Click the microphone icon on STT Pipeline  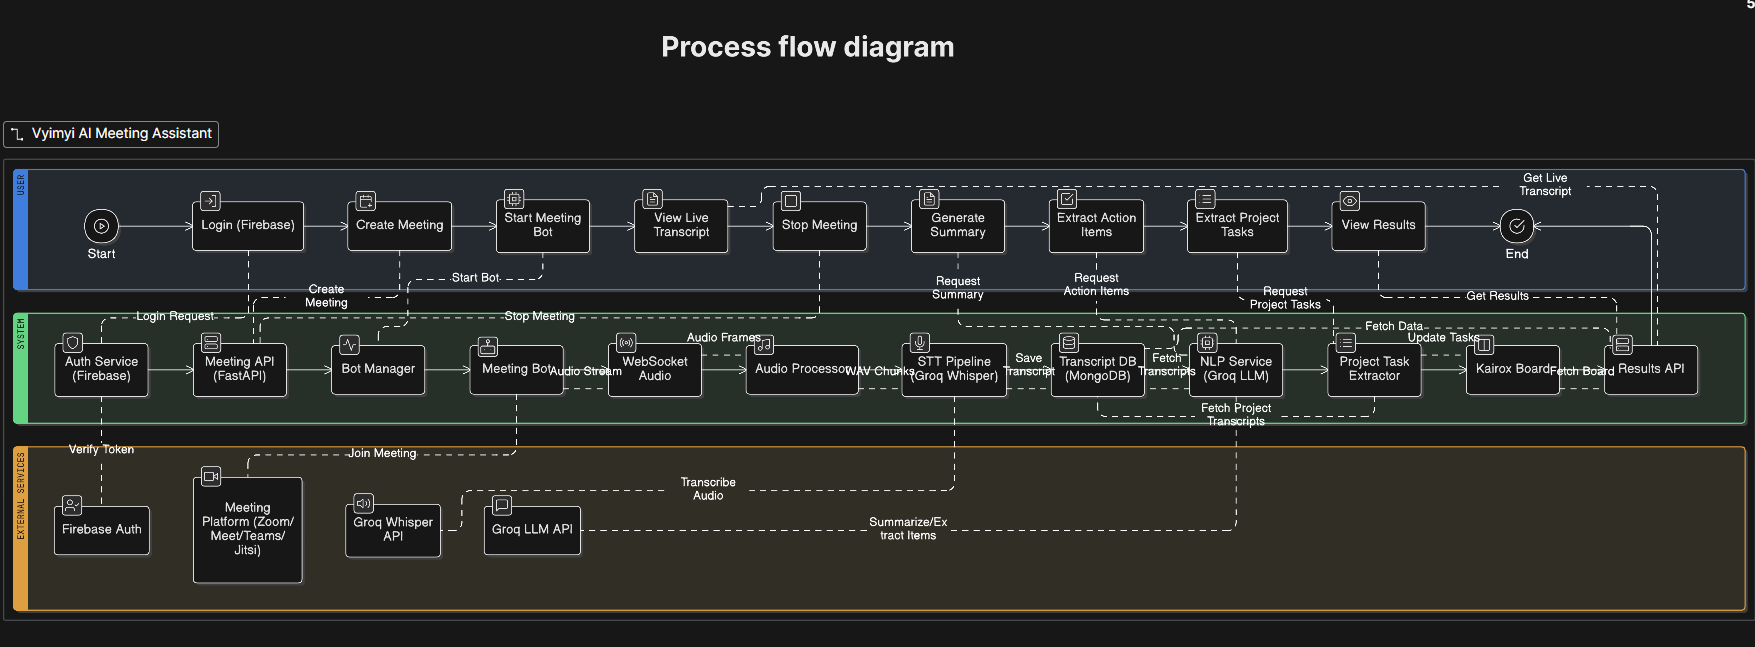(x=920, y=343)
